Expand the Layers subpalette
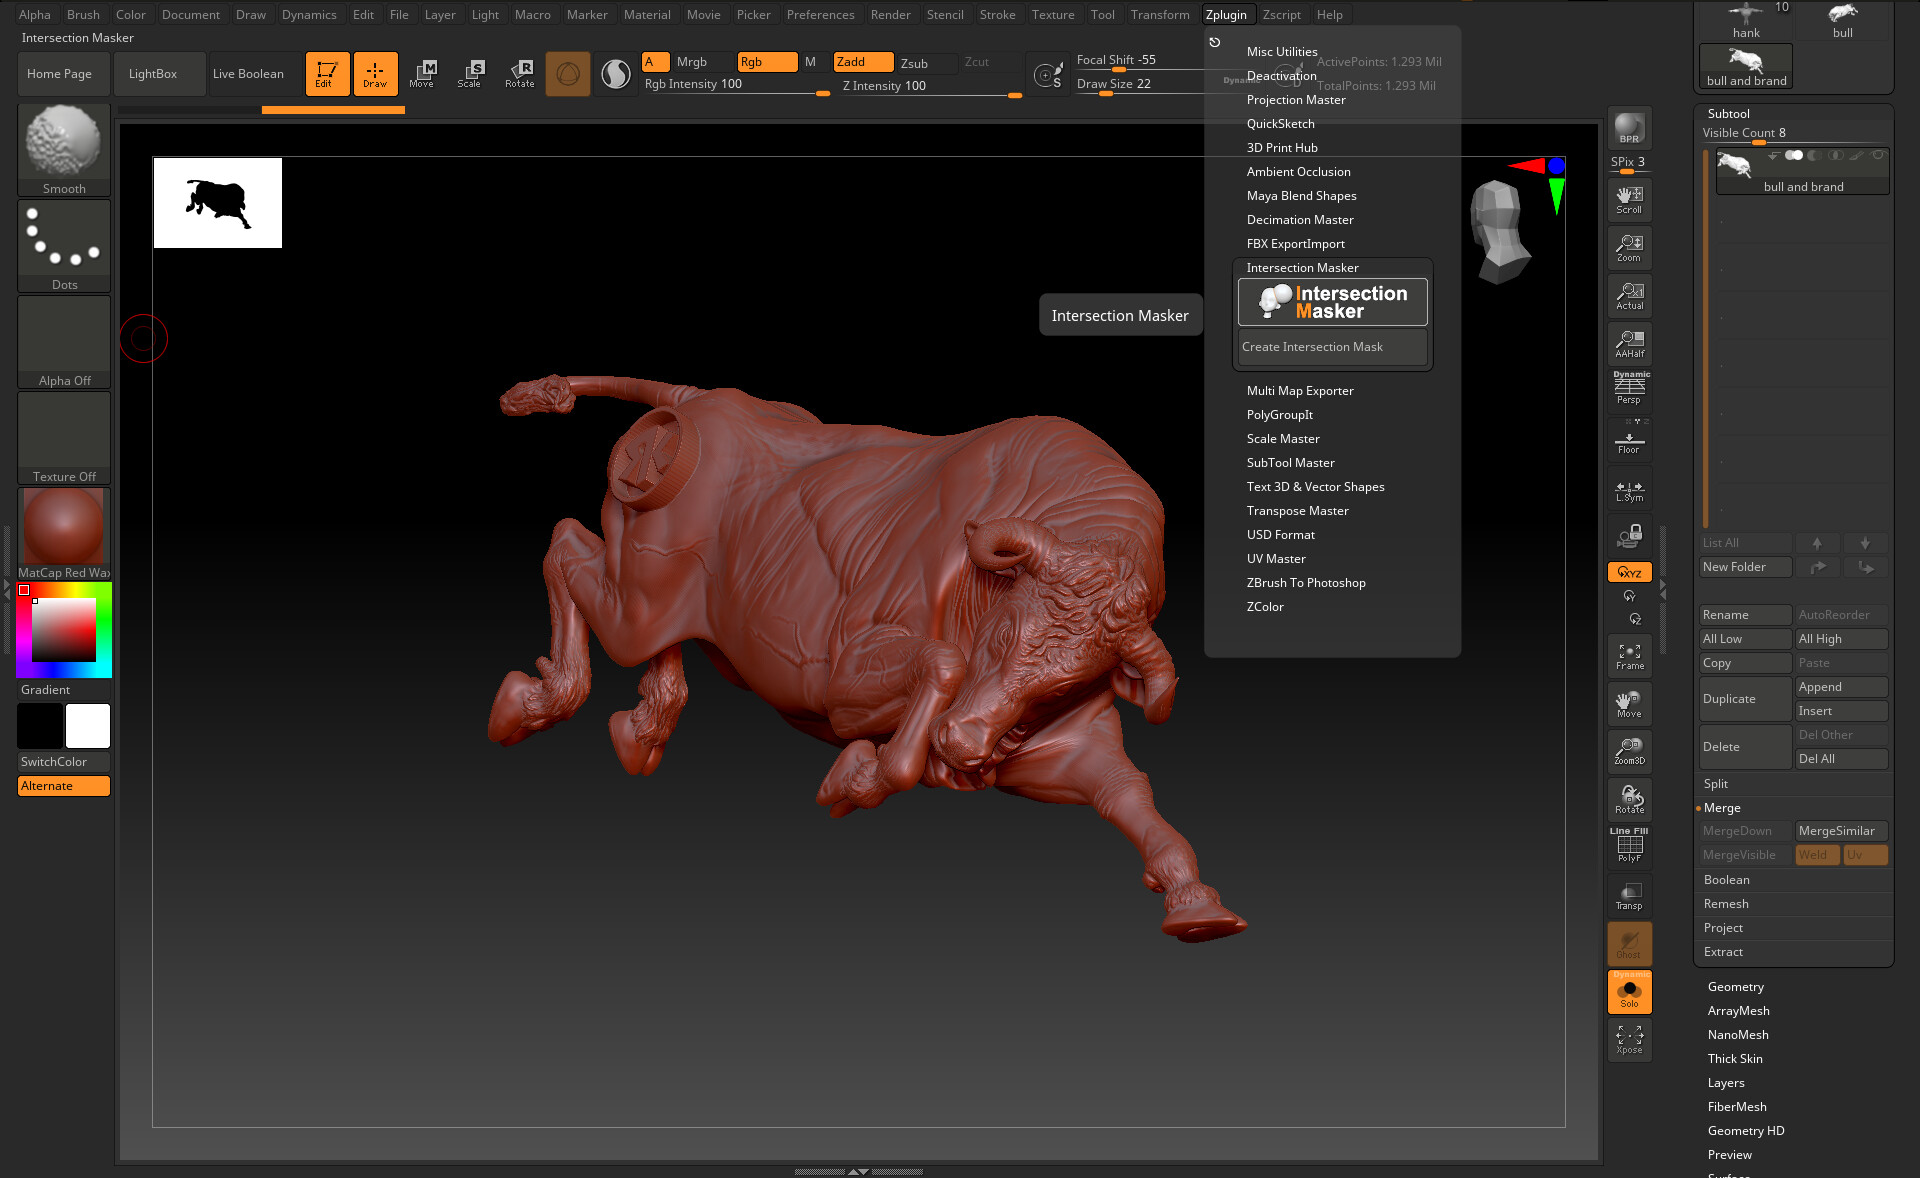The image size is (1920, 1178). (x=1726, y=1083)
